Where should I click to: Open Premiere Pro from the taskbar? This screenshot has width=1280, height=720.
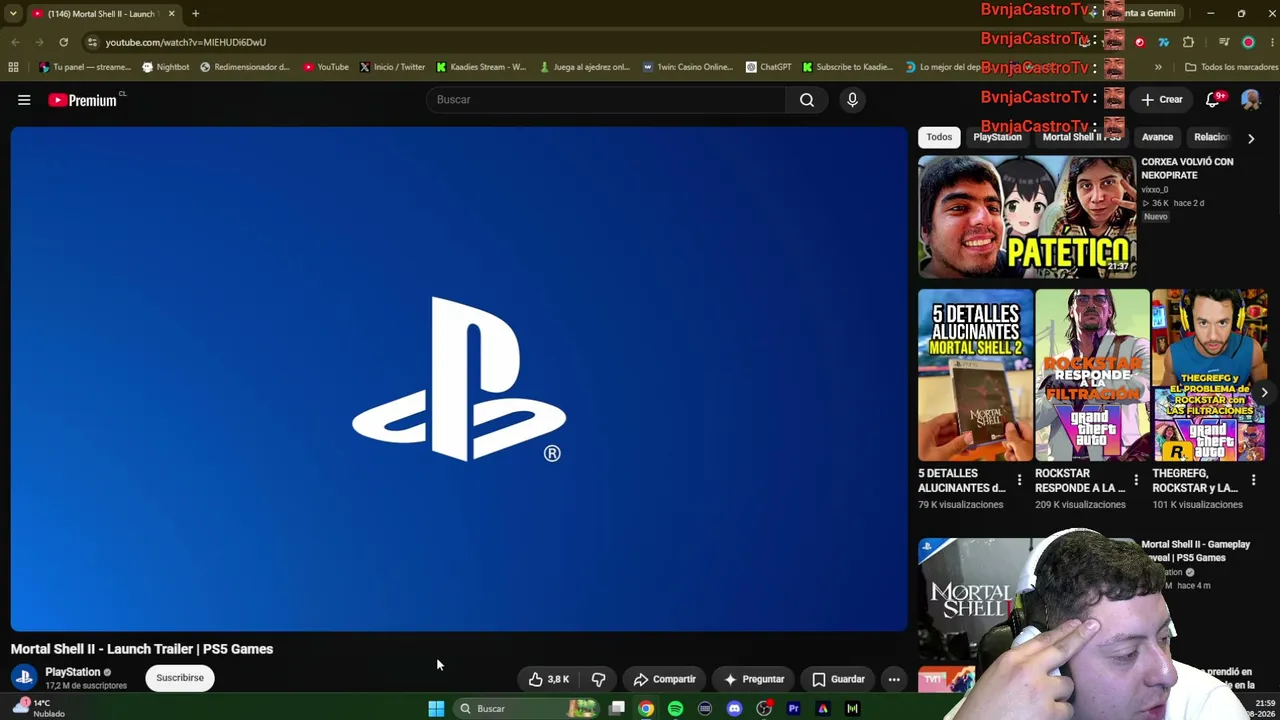[793, 708]
